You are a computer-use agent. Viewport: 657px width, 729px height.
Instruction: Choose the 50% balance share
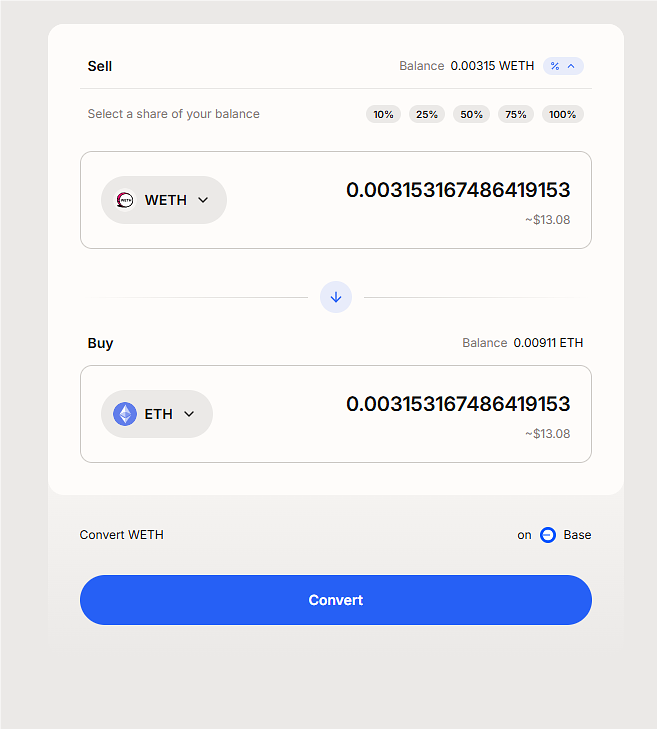tap(471, 114)
